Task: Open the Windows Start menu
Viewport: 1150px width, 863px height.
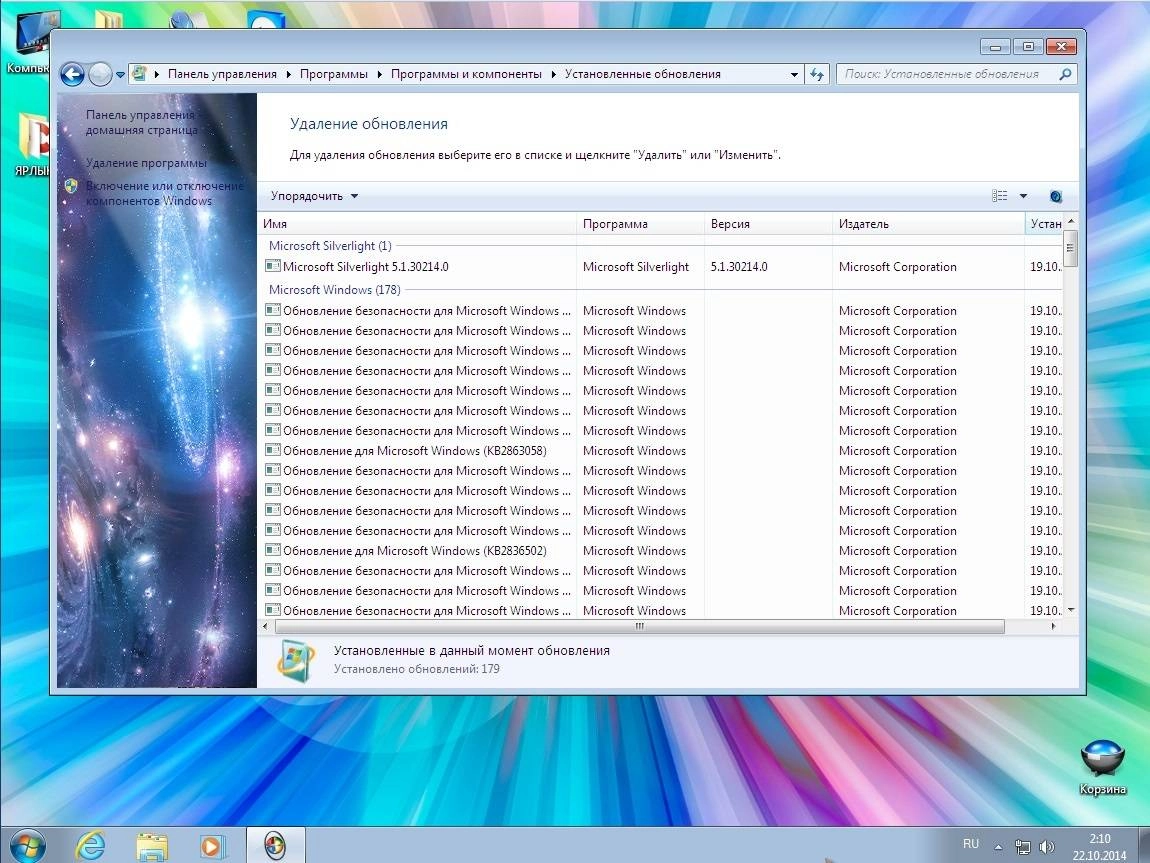Action: [x=28, y=846]
